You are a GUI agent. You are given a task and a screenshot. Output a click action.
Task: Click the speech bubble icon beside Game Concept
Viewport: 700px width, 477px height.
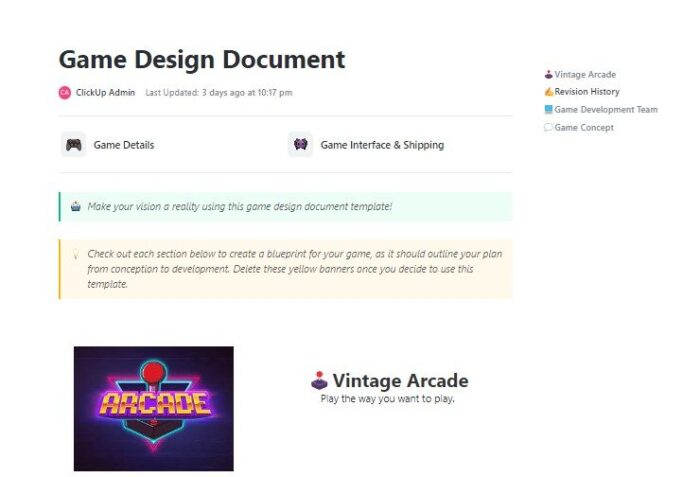pyautogui.click(x=549, y=127)
